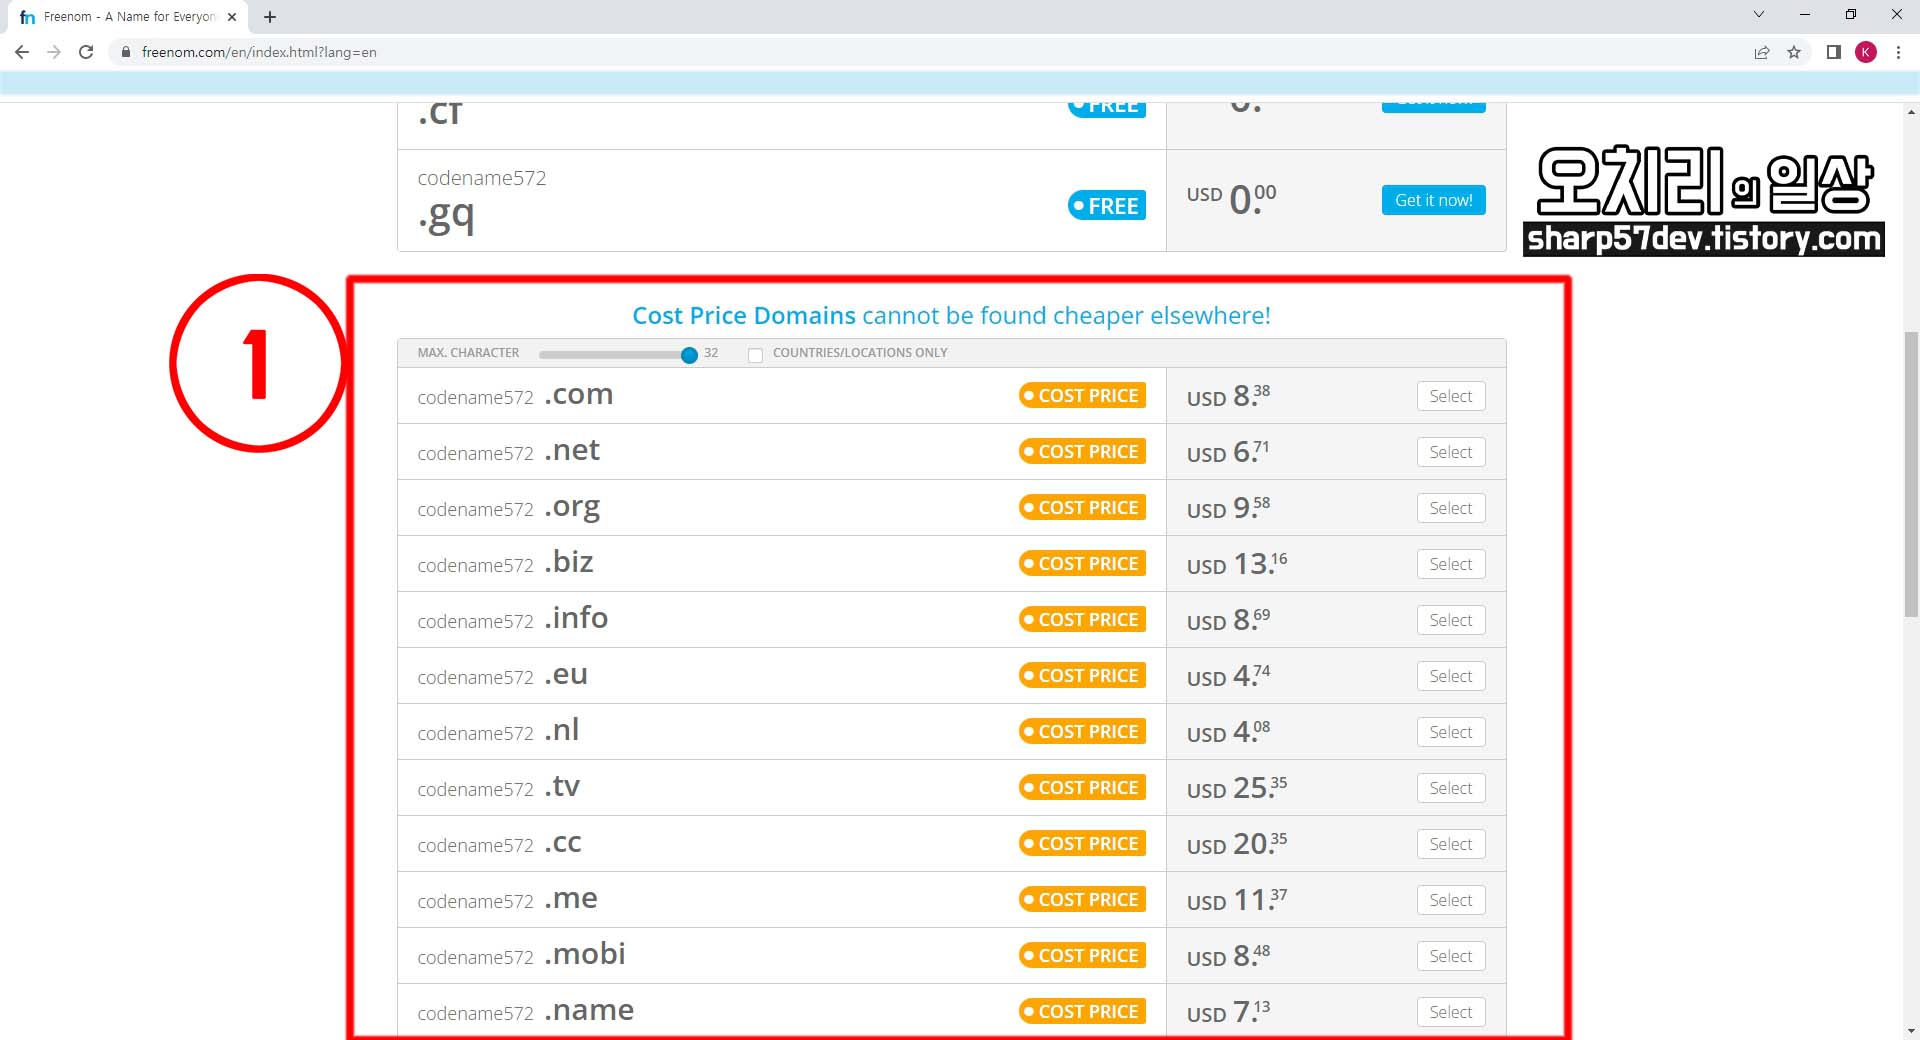
Task: Select codename572.eu domain
Action: click(x=1450, y=676)
